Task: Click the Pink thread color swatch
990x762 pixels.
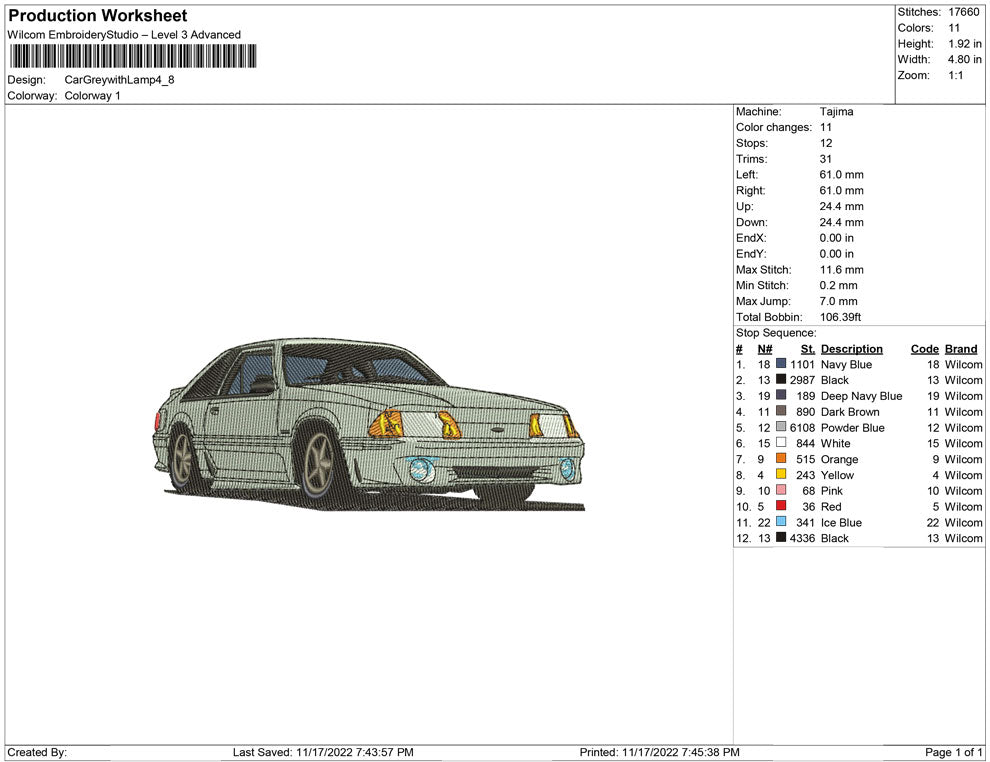Action: [x=781, y=491]
